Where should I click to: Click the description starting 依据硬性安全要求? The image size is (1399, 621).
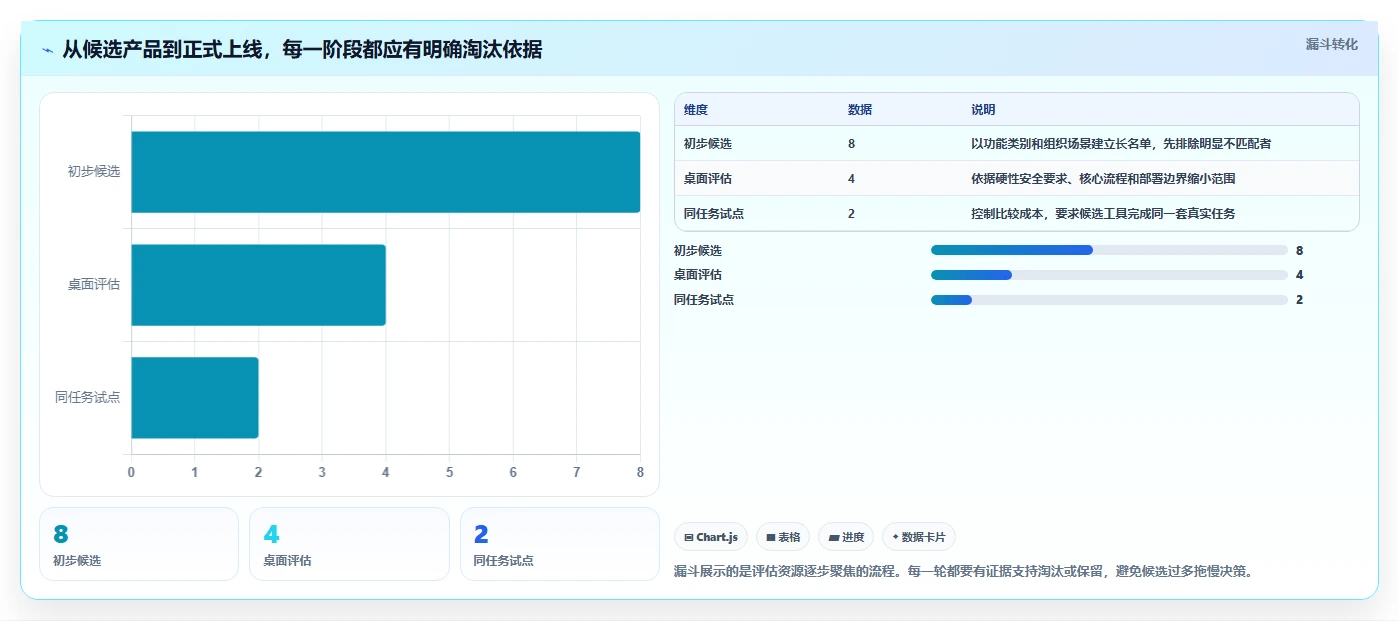coord(1105,179)
